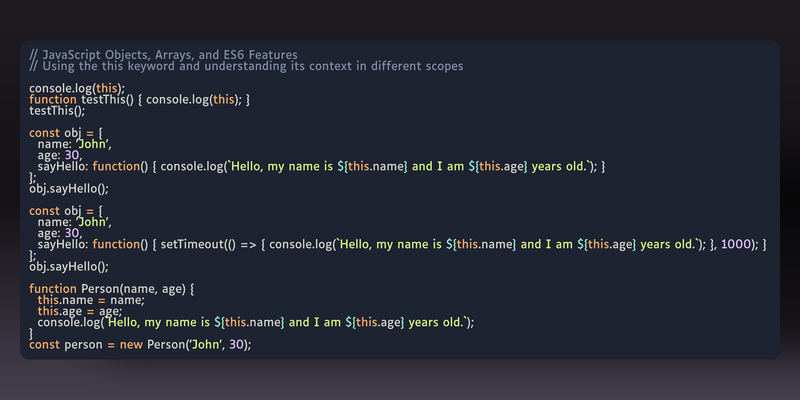Screen dimensions: 800x400
Task: Click the console.log(this); statement at the top
Action: [77, 88]
